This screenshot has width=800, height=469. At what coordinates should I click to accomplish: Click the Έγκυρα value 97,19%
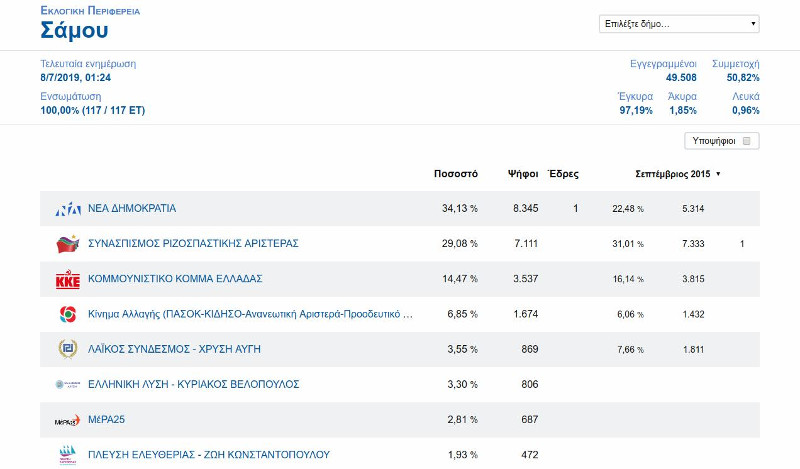click(636, 110)
